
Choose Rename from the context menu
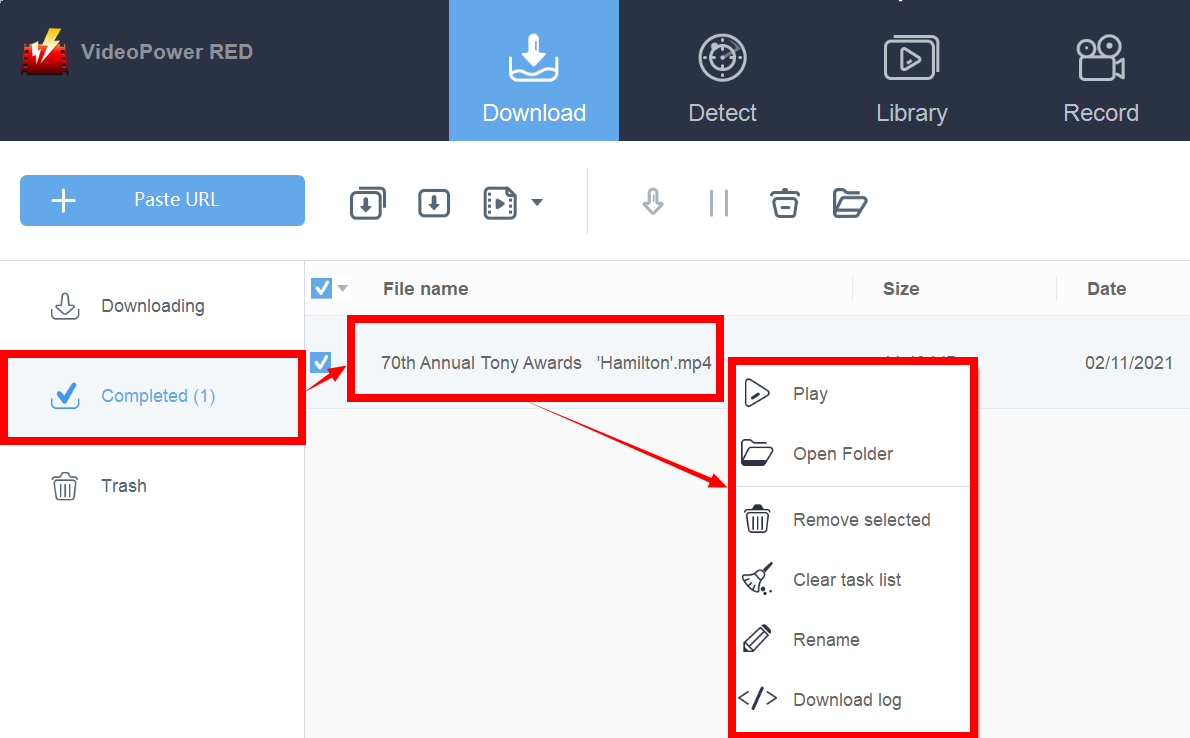pos(854,640)
